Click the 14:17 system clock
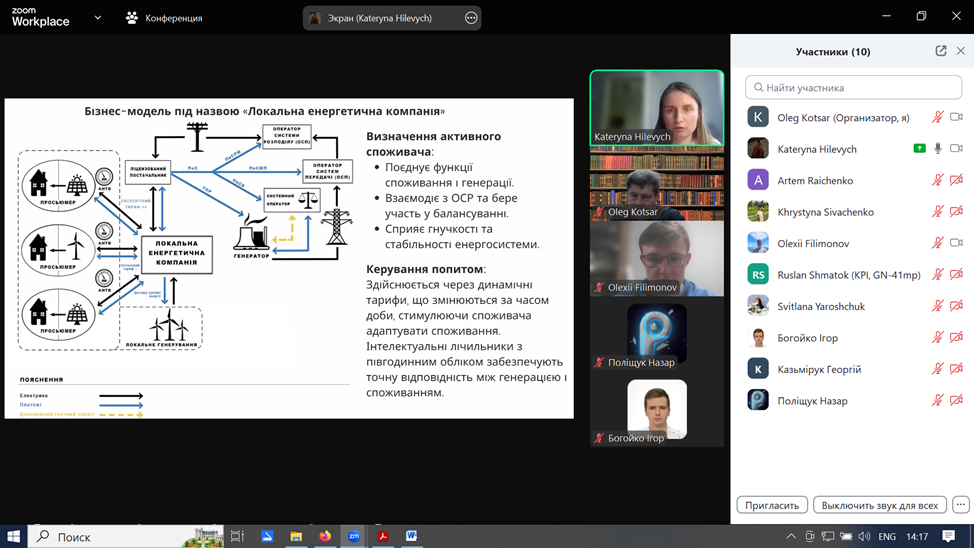 (x=917, y=536)
